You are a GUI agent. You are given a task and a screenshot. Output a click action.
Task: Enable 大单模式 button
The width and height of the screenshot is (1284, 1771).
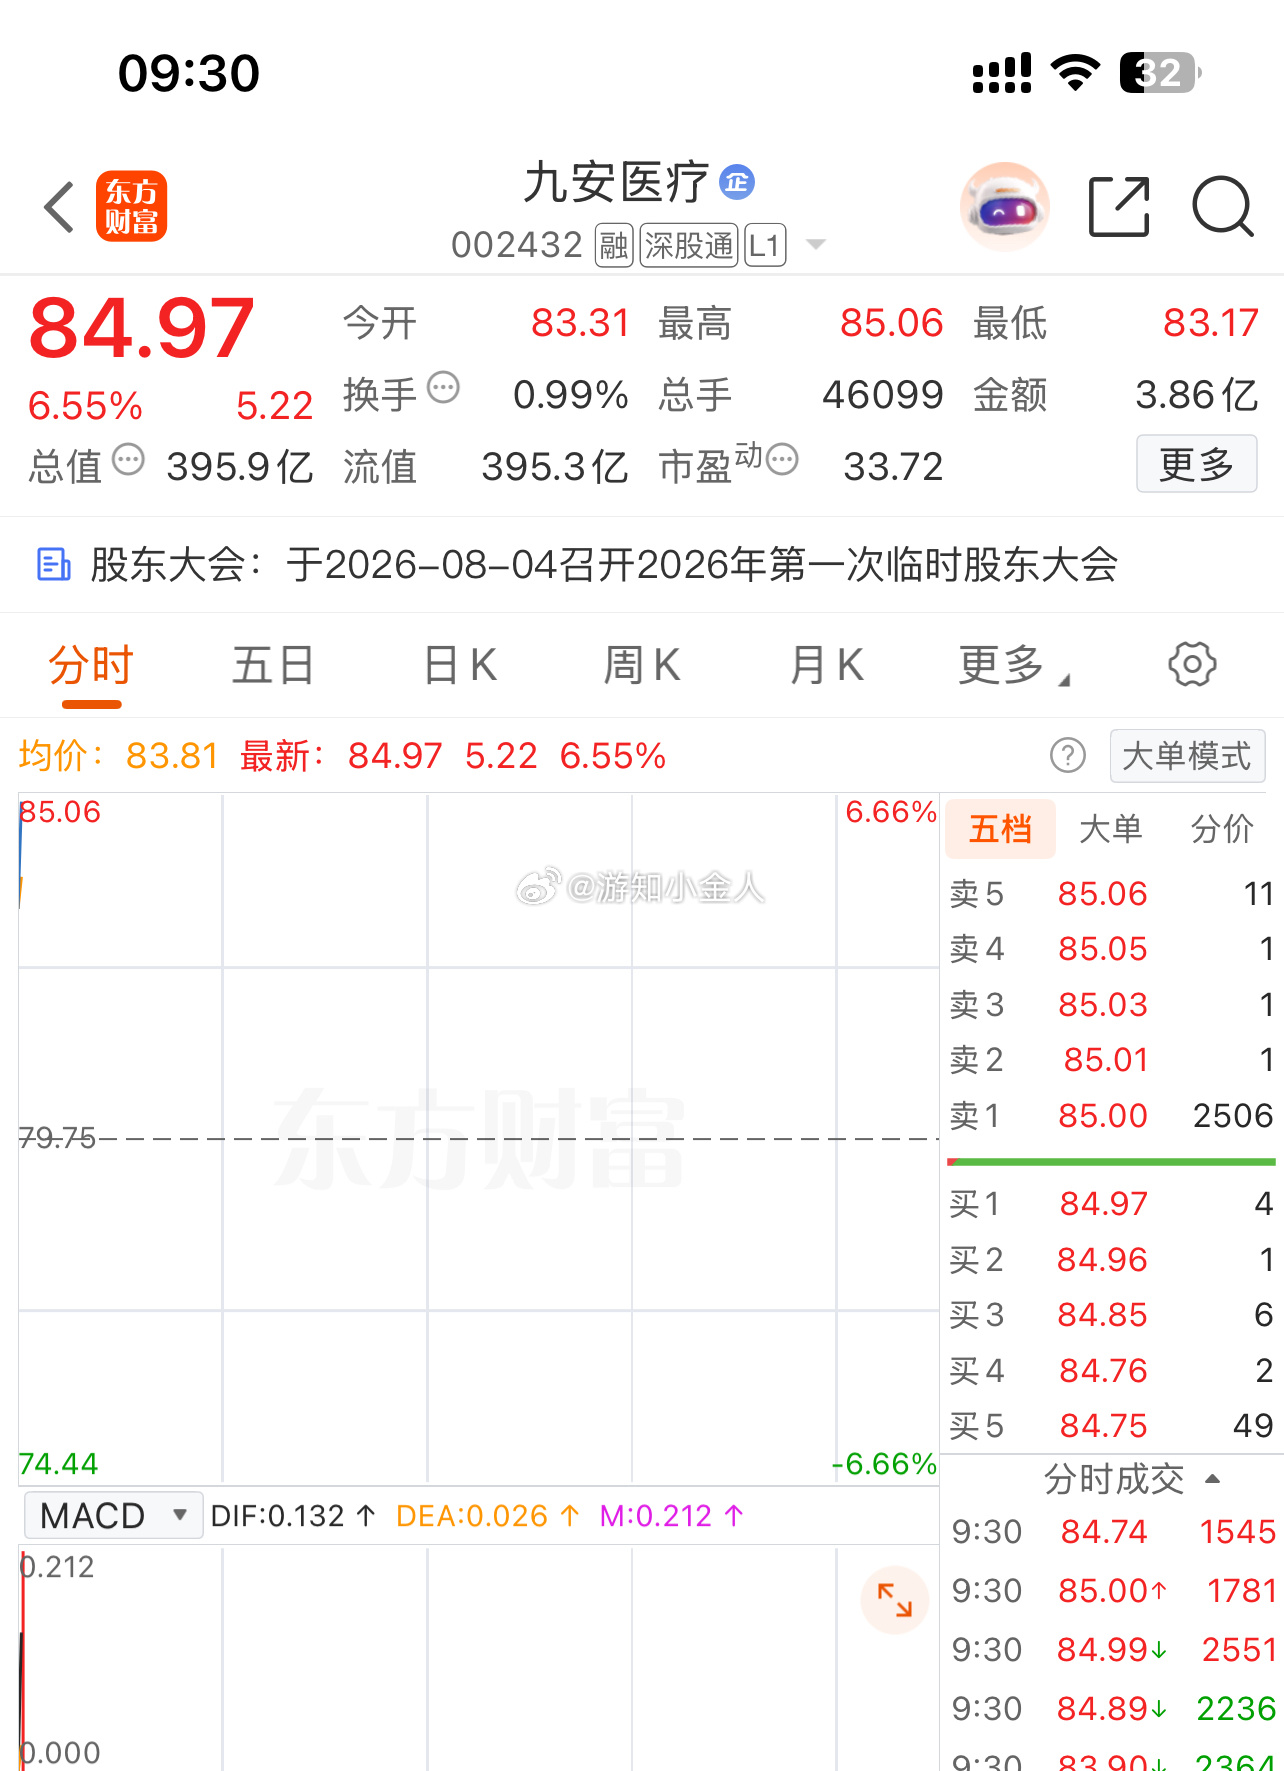tap(1187, 756)
